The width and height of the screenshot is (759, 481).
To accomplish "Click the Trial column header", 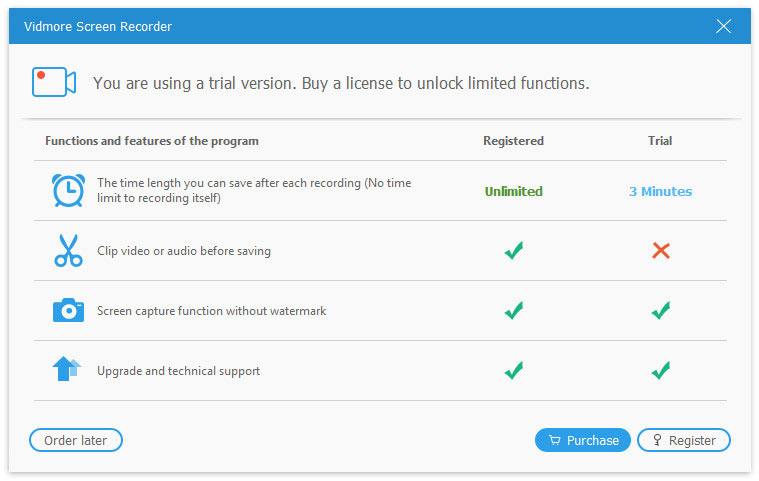I will click(x=660, y=141).
